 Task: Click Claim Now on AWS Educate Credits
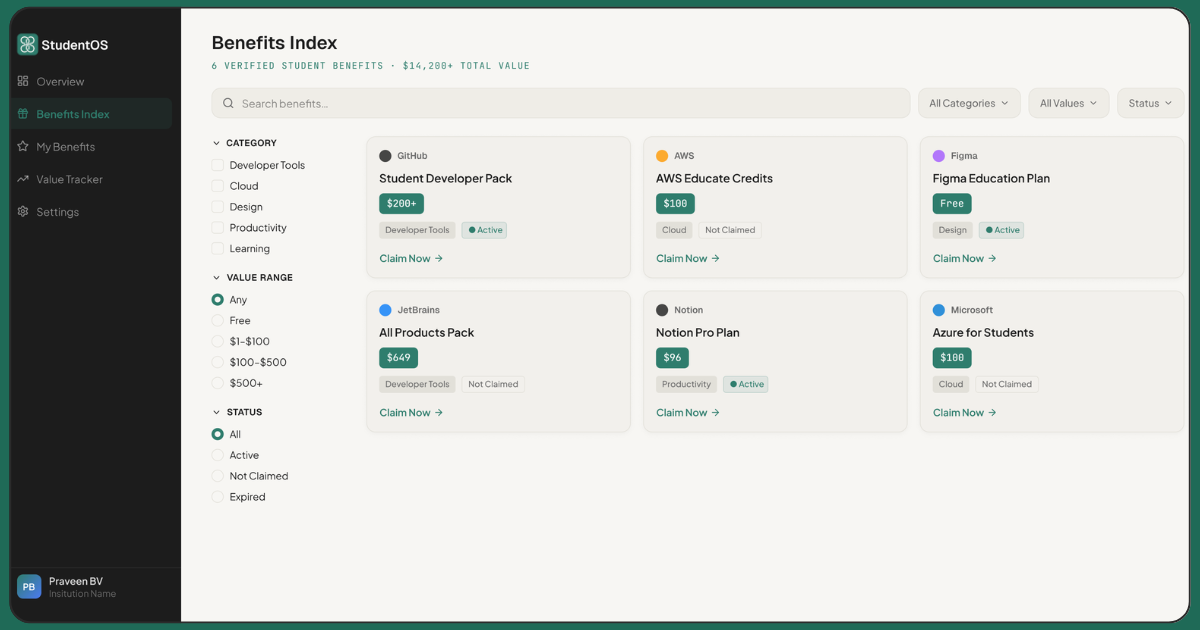(688, 258)
